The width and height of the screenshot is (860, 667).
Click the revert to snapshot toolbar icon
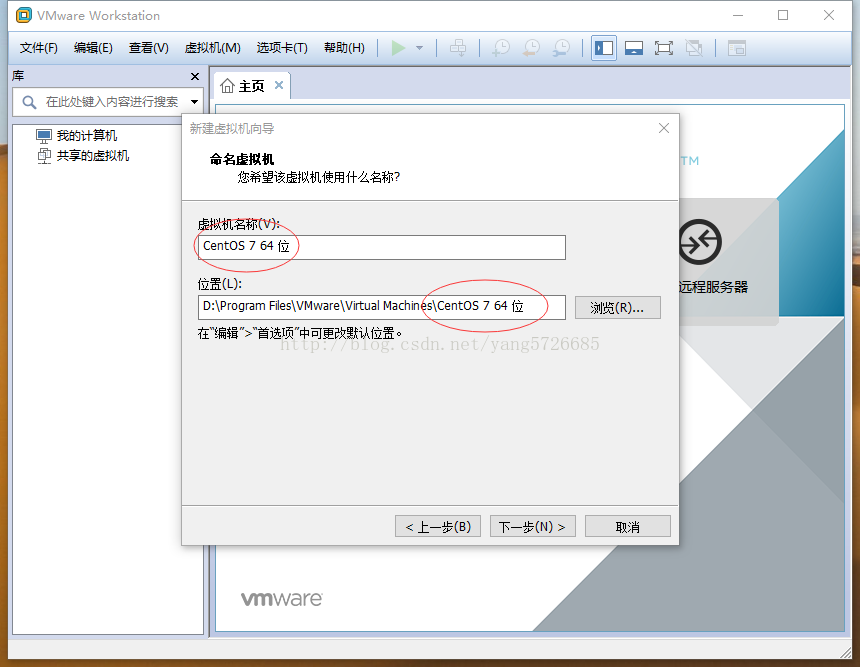(531, 48)
